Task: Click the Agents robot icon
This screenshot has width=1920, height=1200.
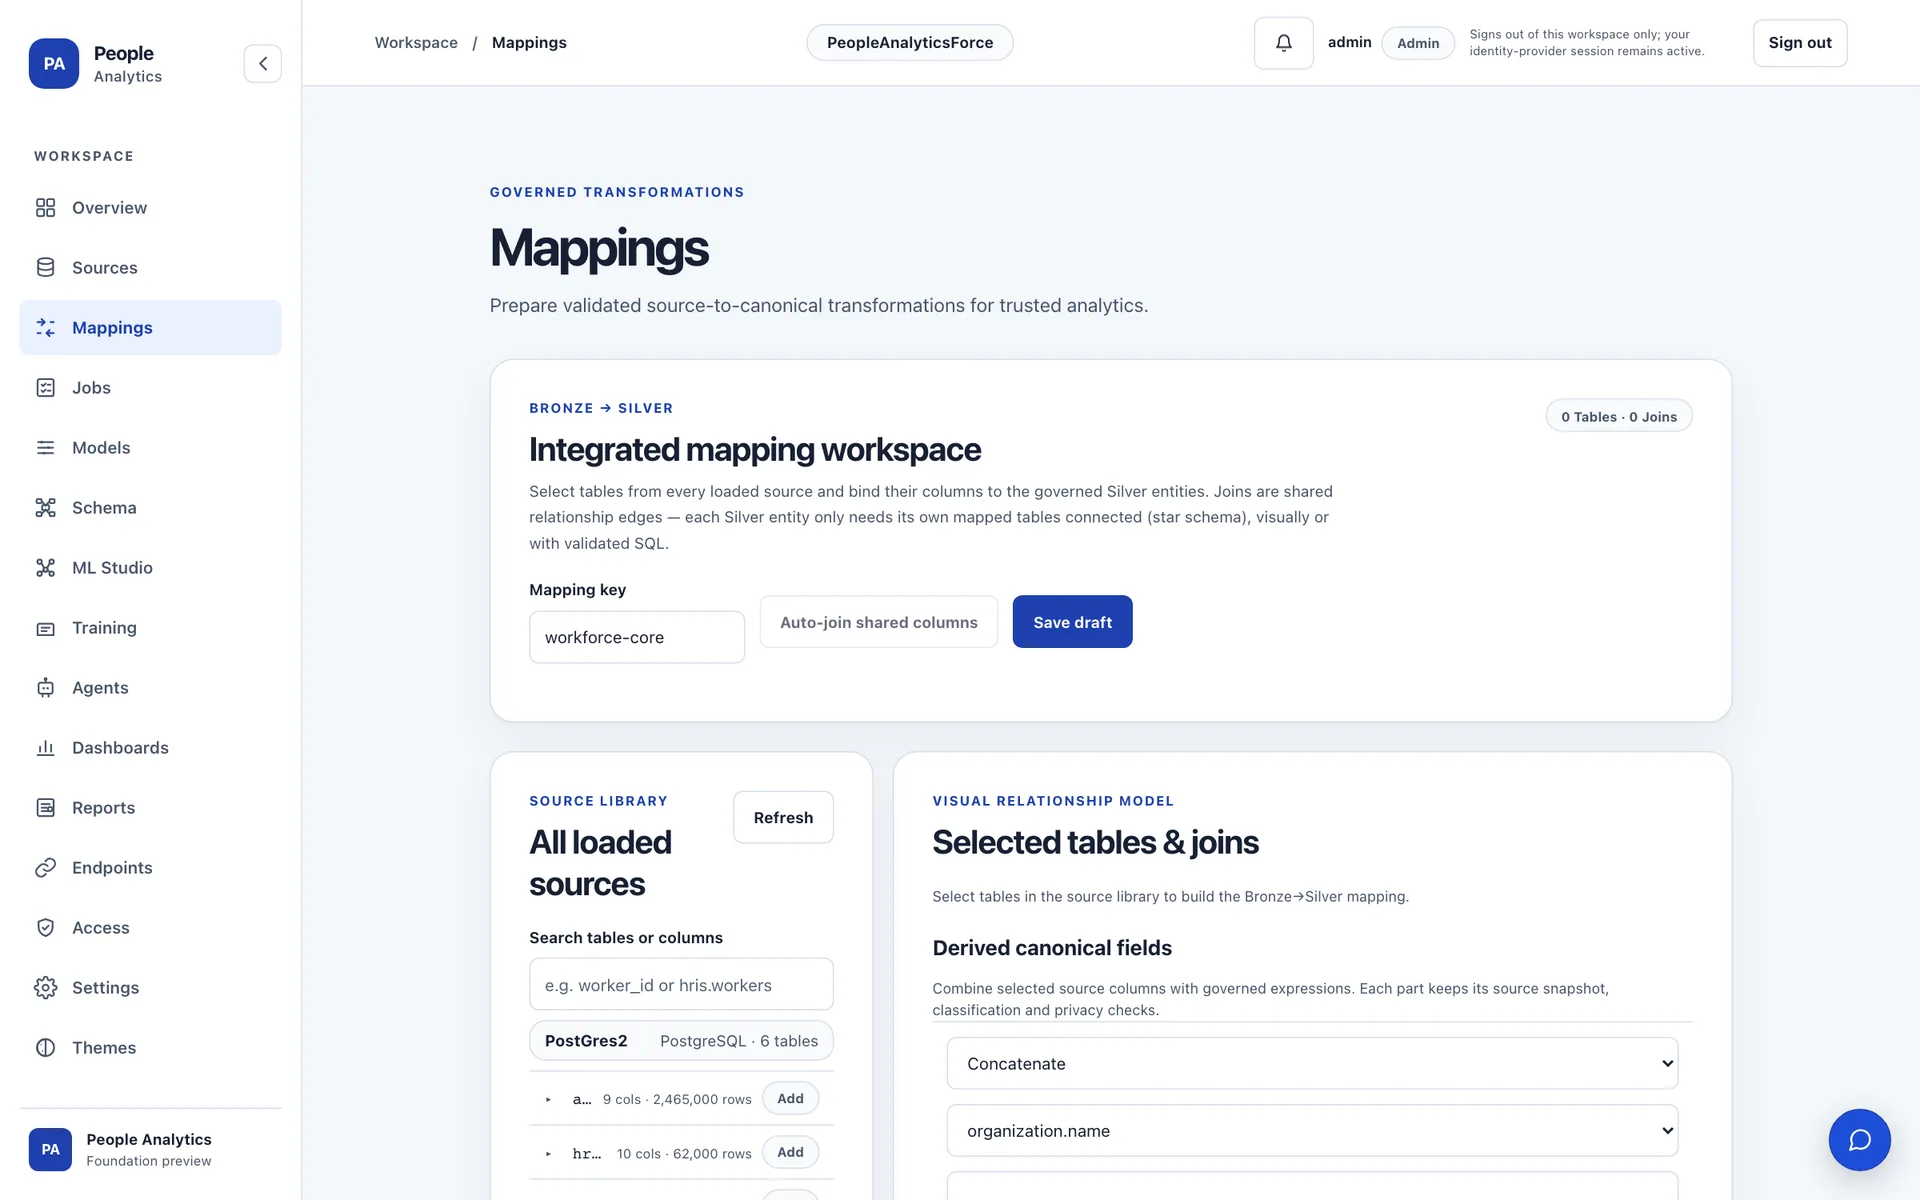Action: coord(45,688)
